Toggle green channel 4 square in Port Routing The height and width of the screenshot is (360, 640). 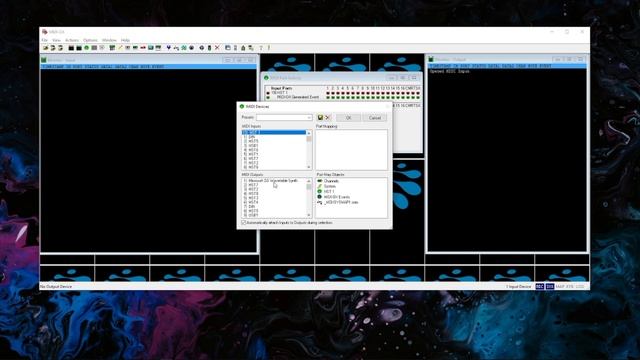coord(343,98)
